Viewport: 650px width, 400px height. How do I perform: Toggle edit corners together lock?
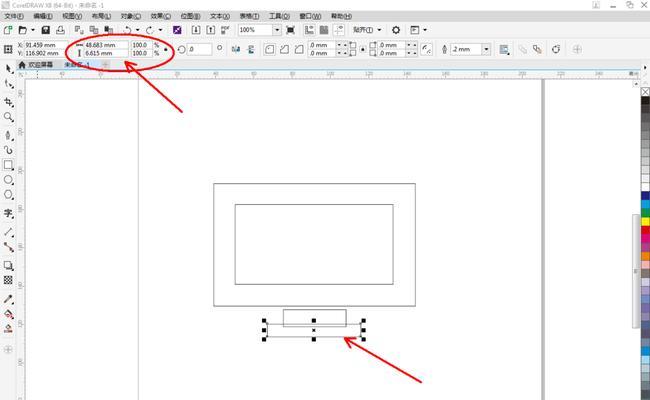[363, 49]
